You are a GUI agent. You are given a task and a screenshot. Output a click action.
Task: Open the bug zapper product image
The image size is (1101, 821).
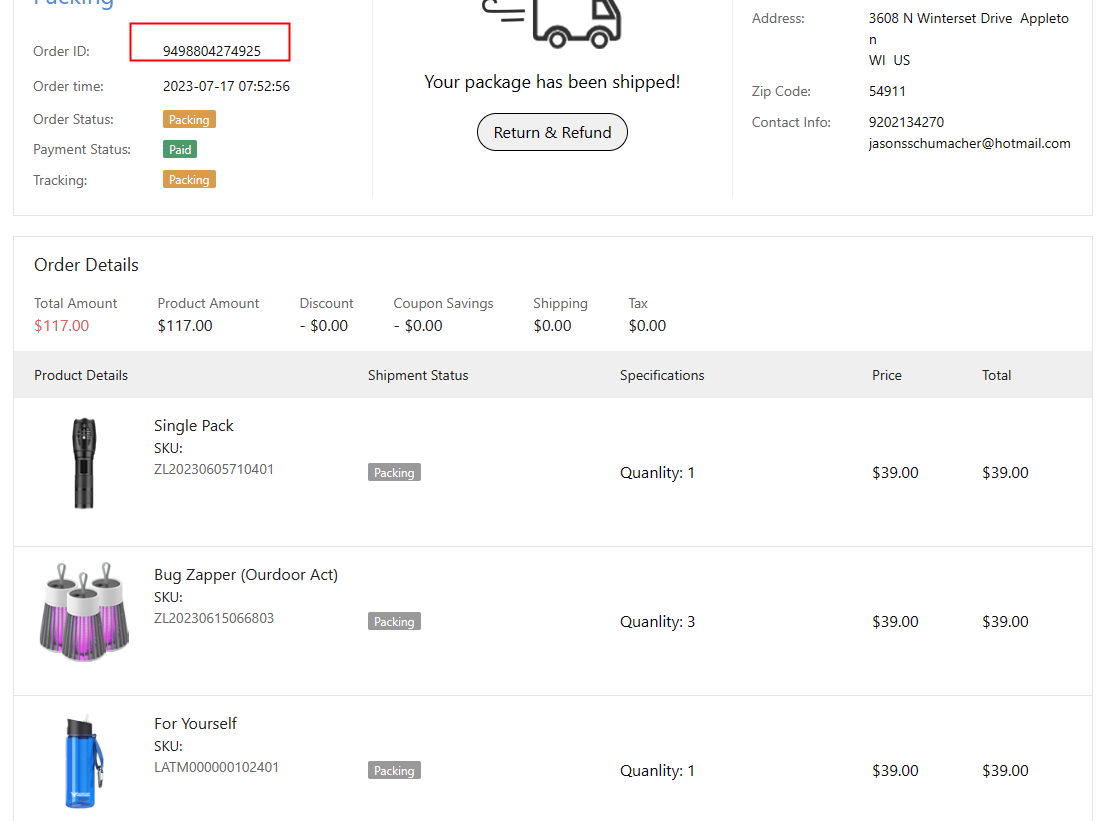click(x=83, y=611)
